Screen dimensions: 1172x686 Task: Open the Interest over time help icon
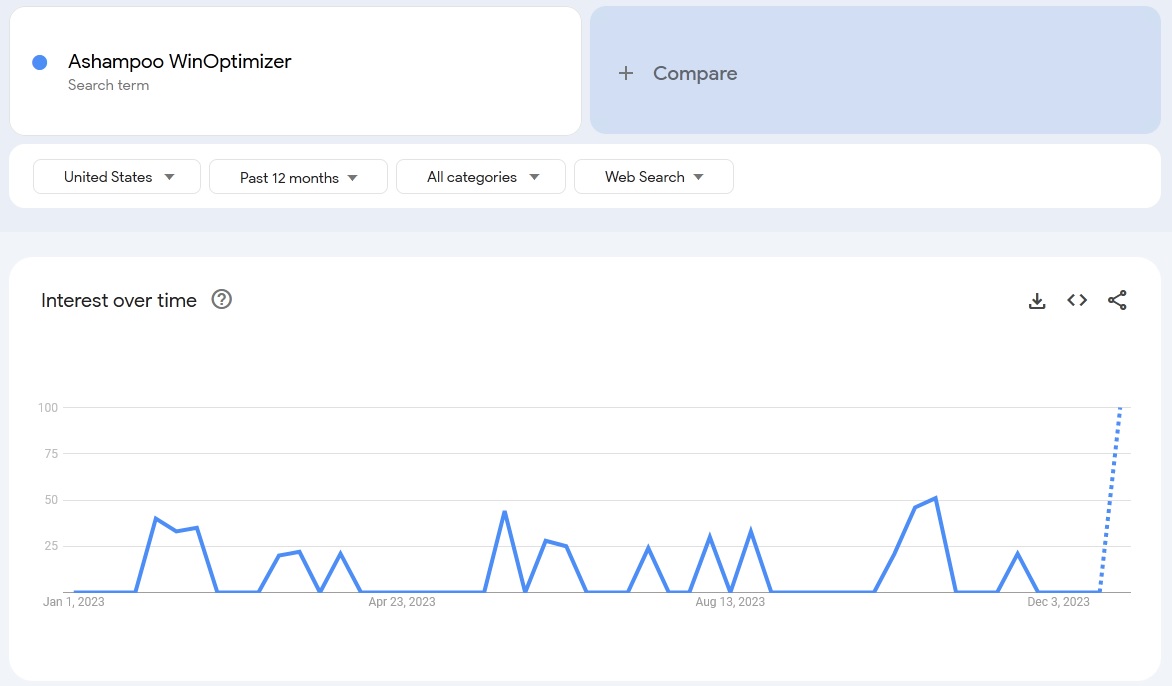coord(222,300)
